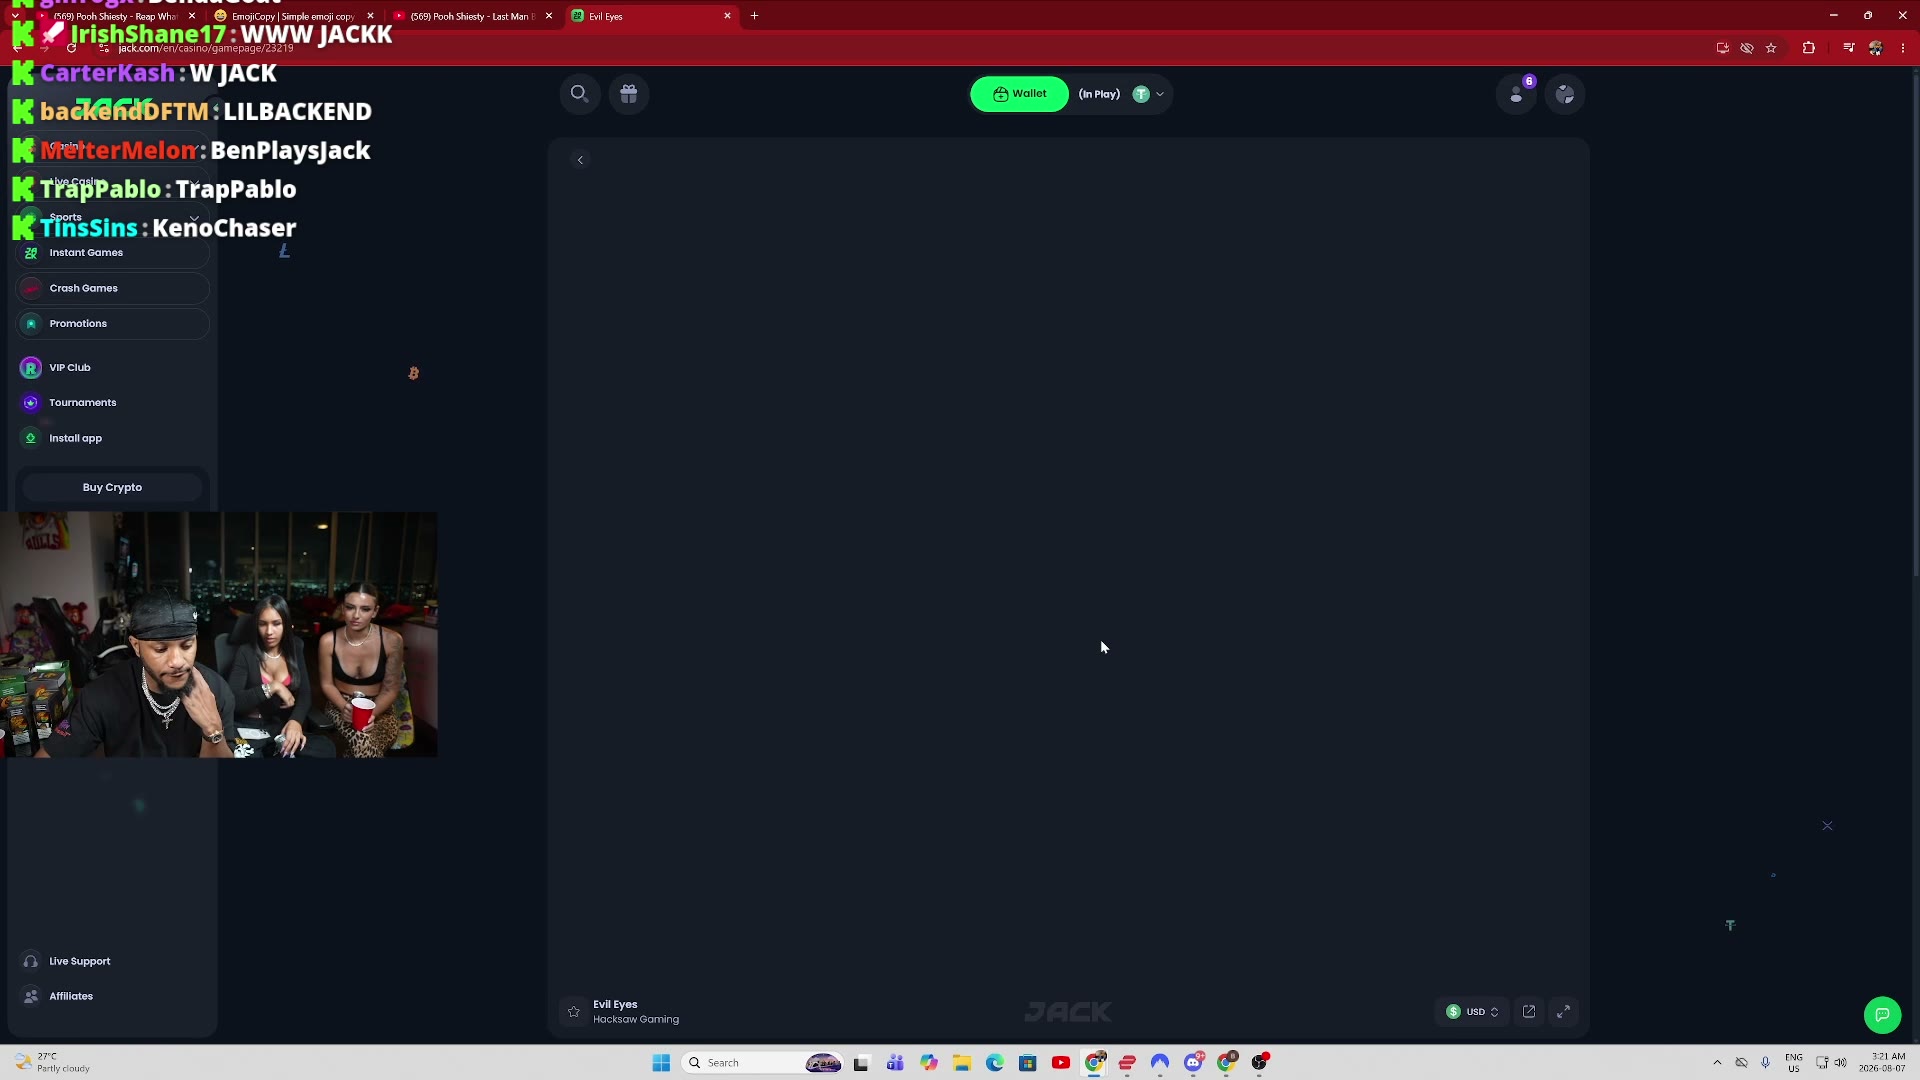Expand the Tether currency balance dropdown
This screenshot has width=1920, height=1080.
pyautogui.click(x=1148, y=94)
